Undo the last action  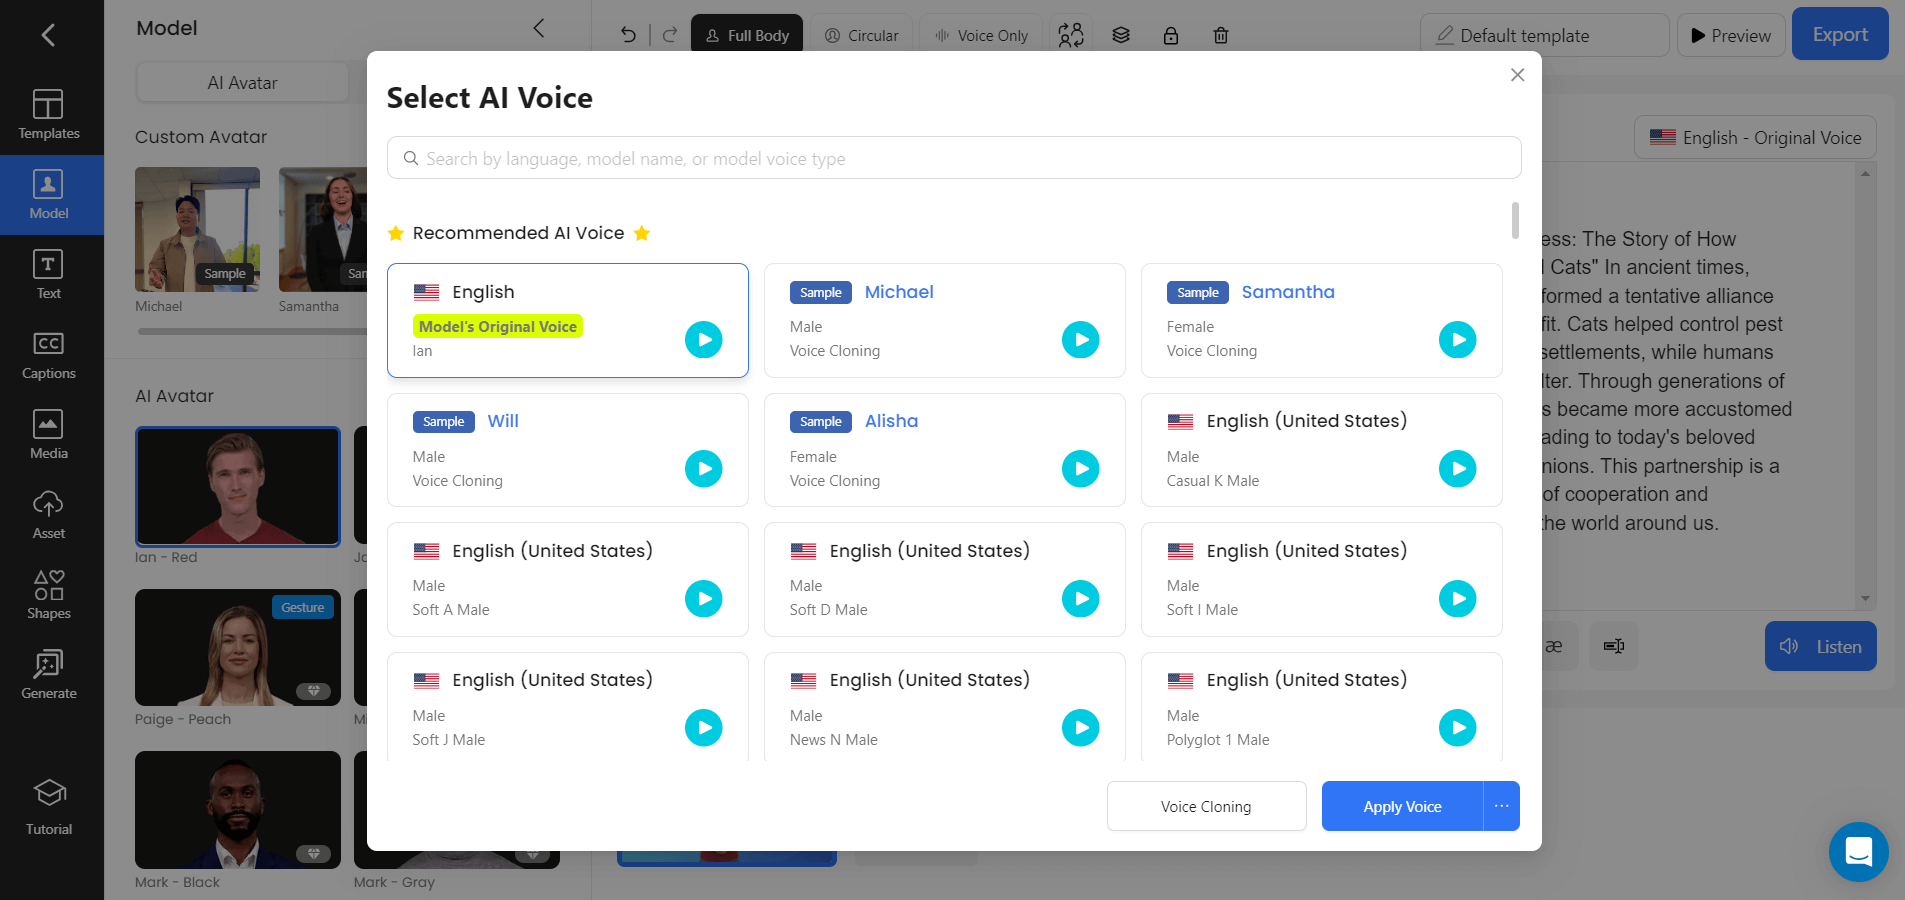click(x=627, y=34)
